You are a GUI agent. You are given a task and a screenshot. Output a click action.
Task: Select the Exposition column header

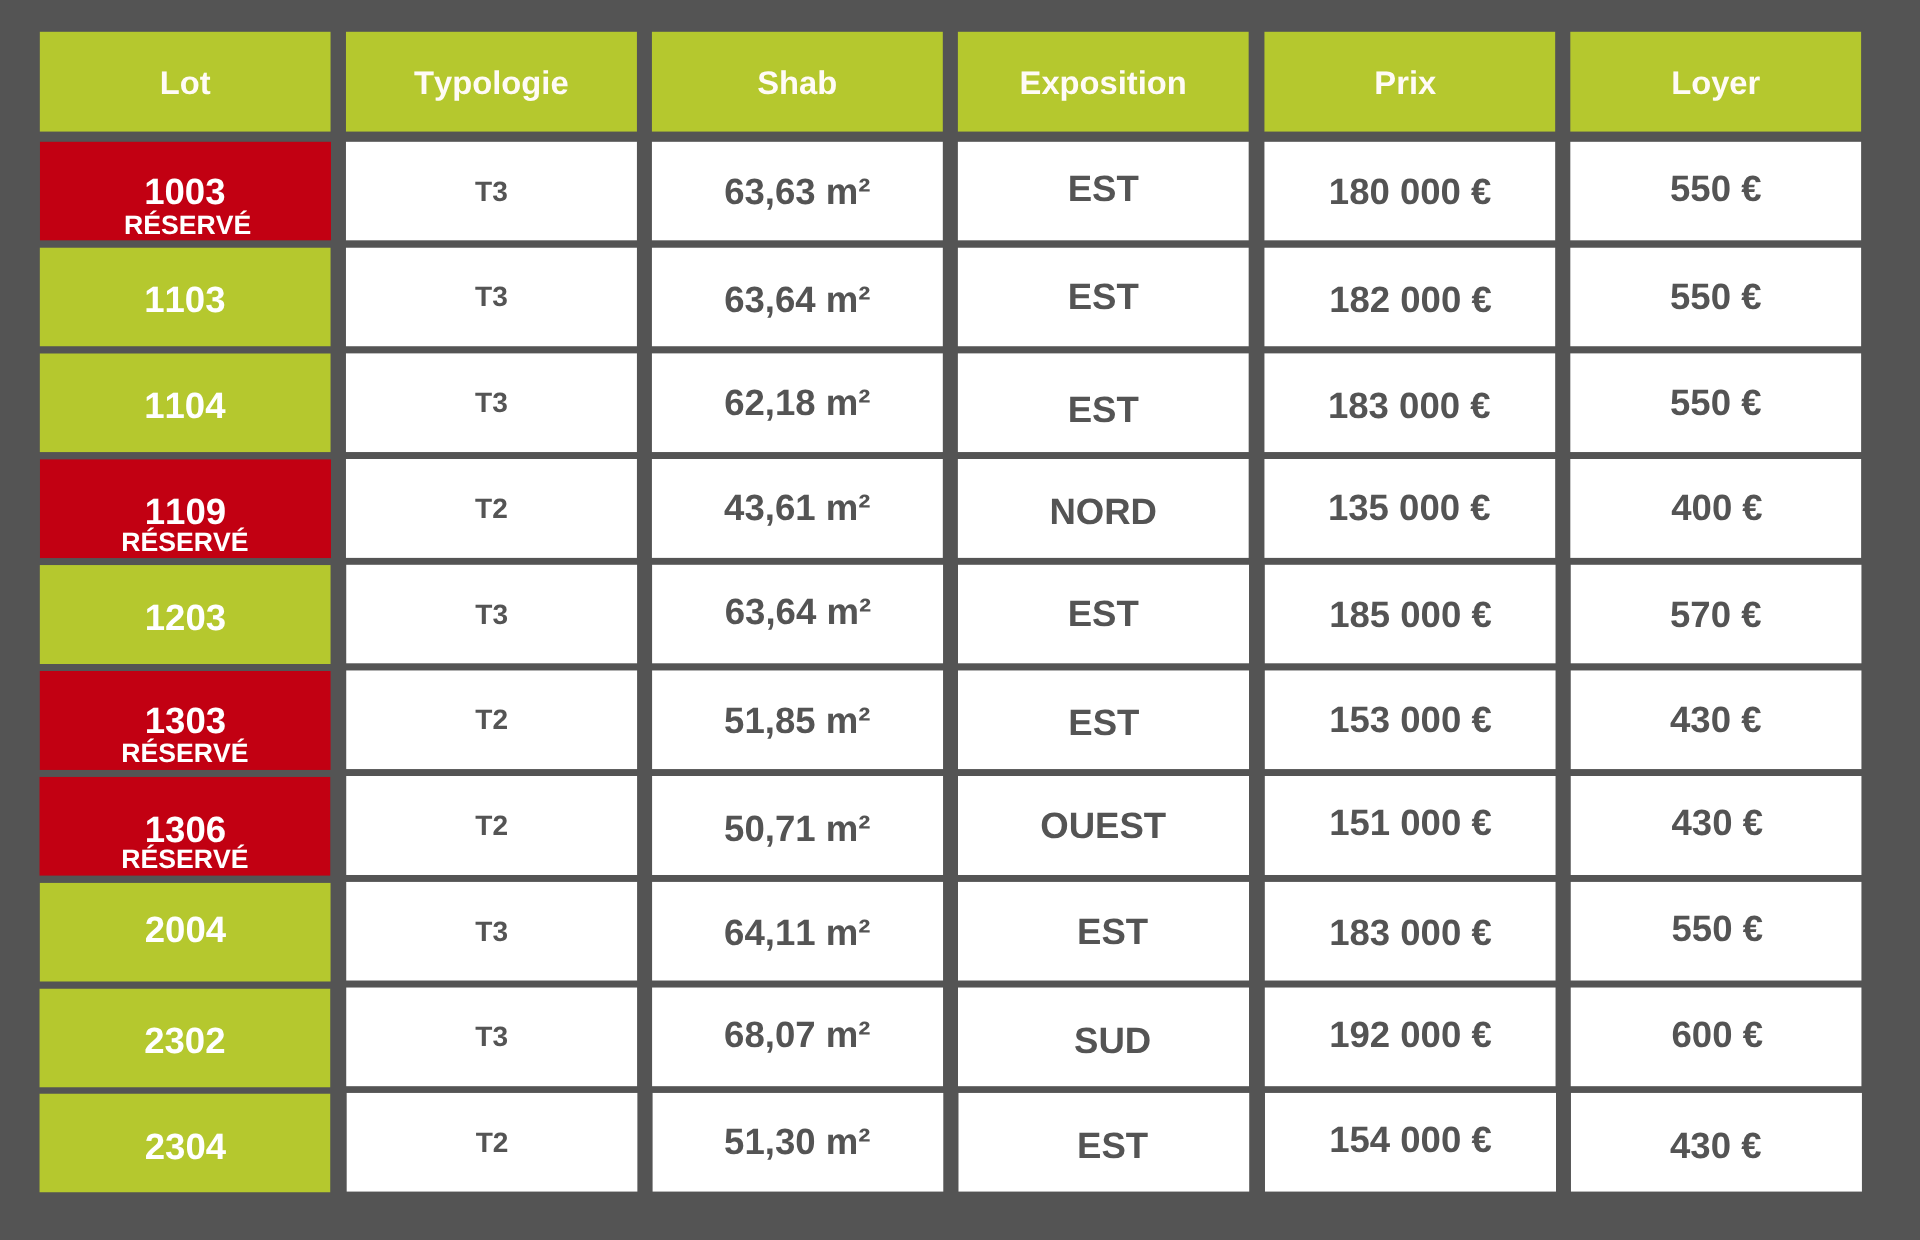coord(1103,82)
